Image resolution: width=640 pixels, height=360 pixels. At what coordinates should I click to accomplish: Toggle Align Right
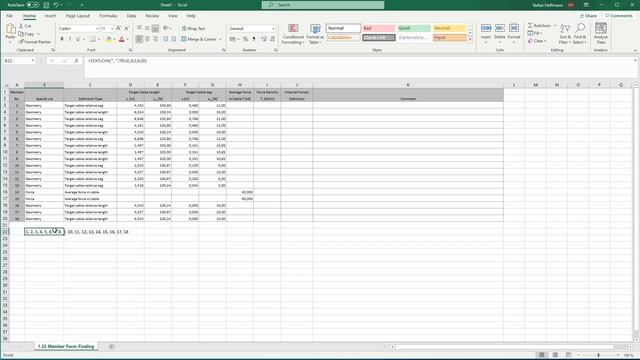click(x=155, y=39)
